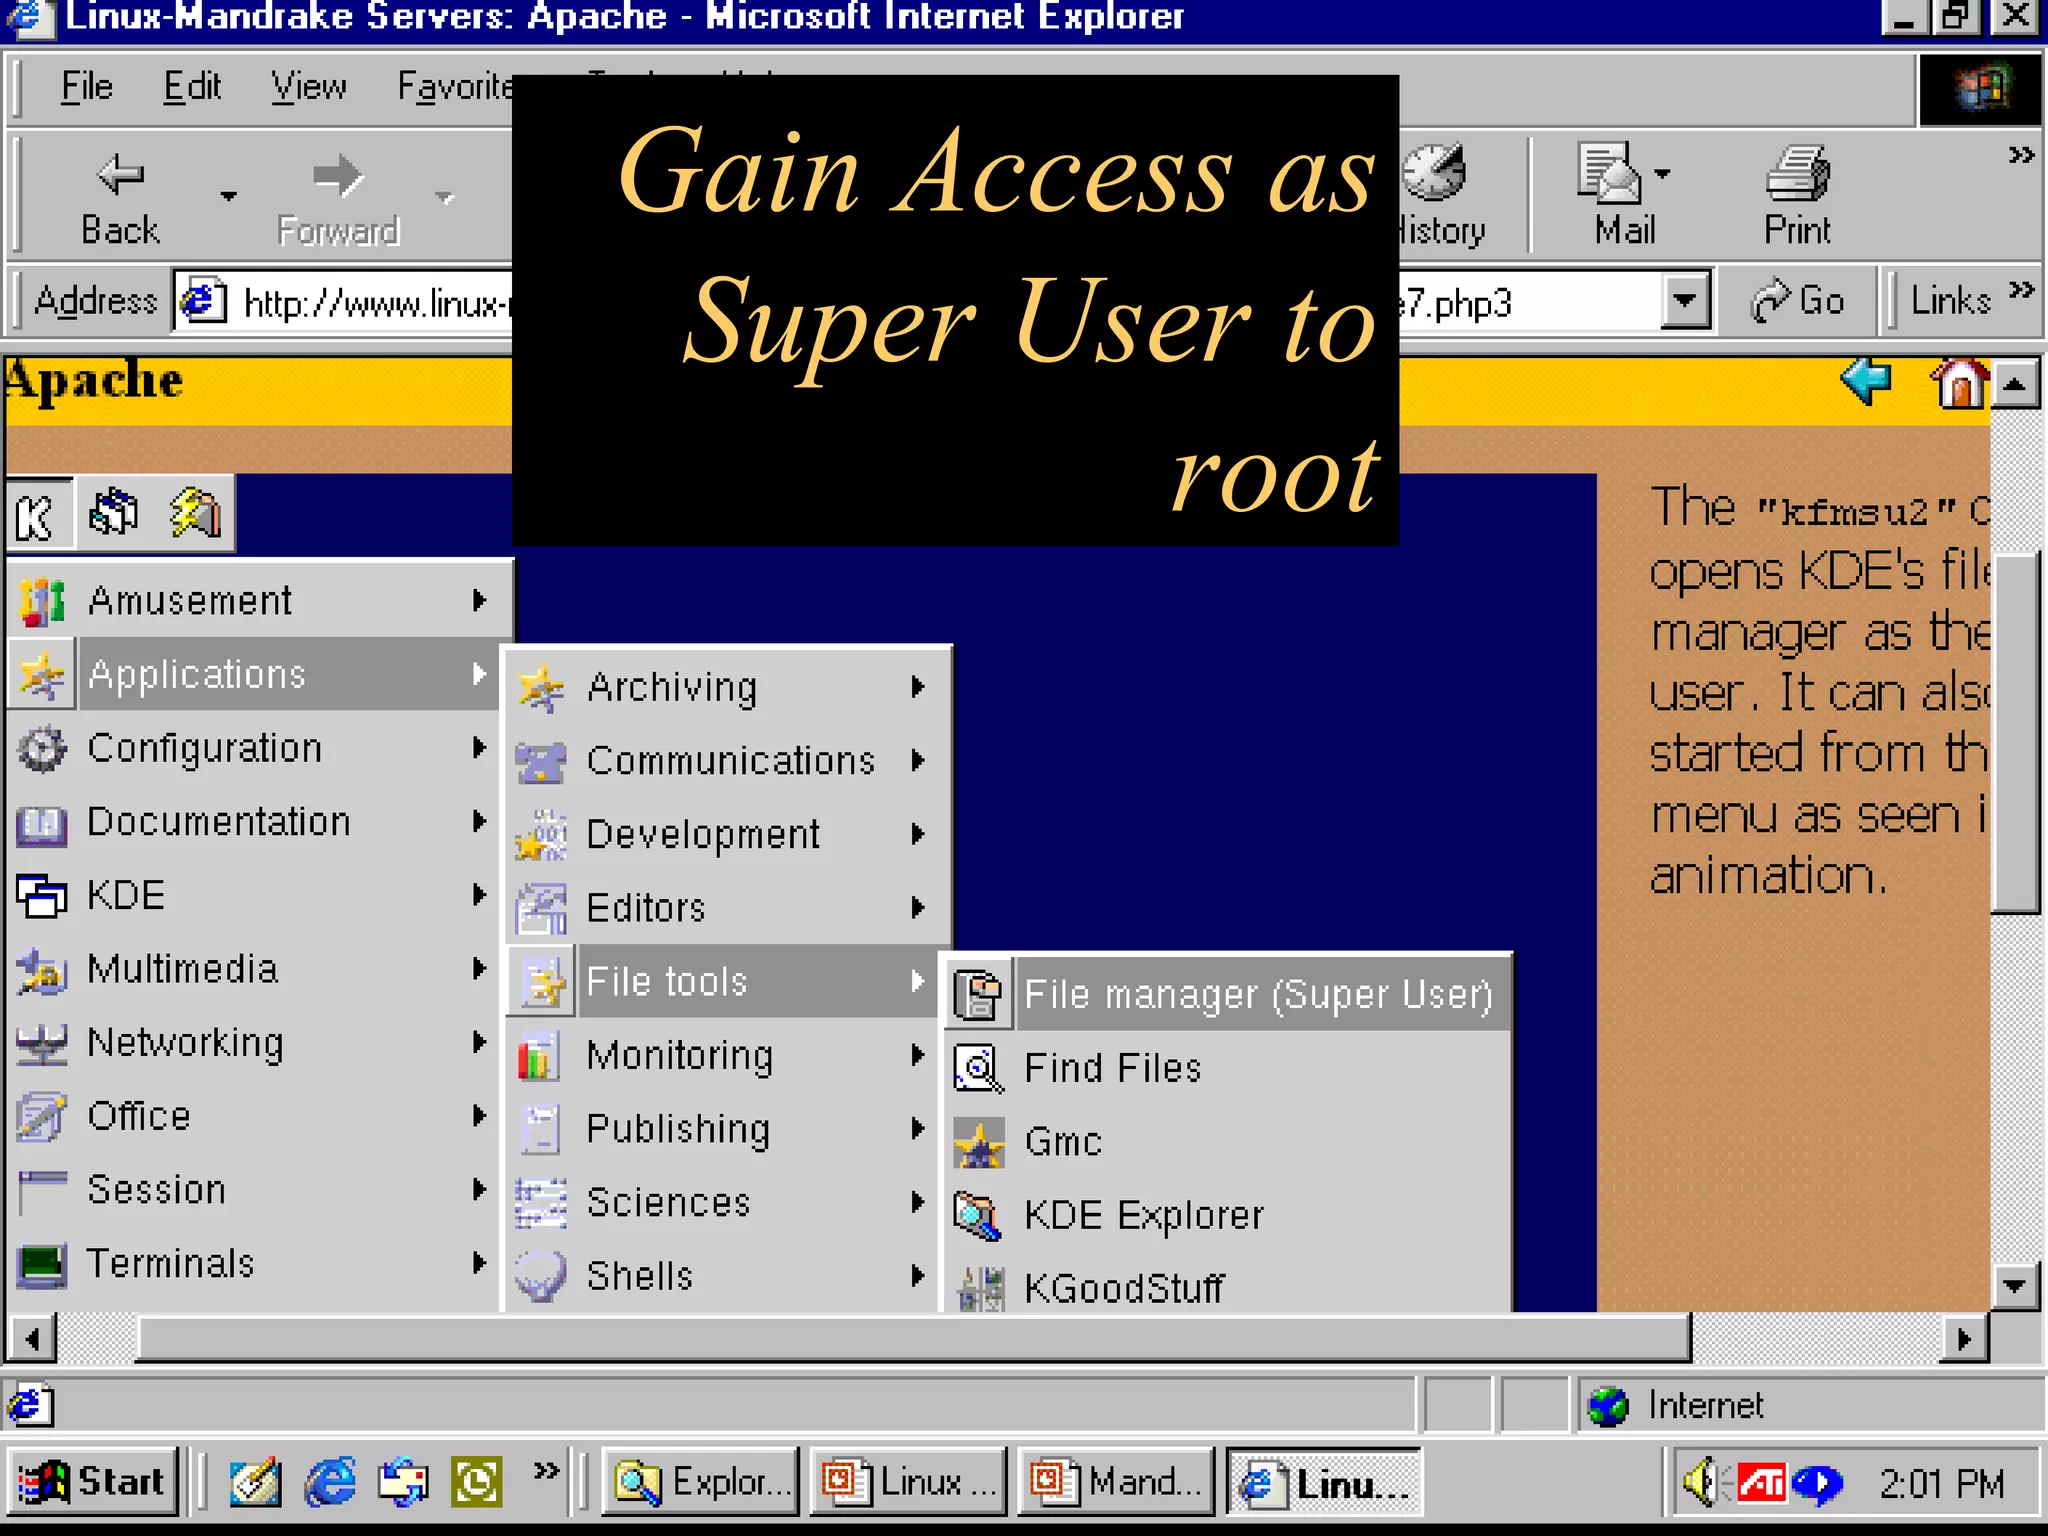Click the Show Desktop quick launch icon
Screen dimensions: 2048x1536
coord(254,1482)
